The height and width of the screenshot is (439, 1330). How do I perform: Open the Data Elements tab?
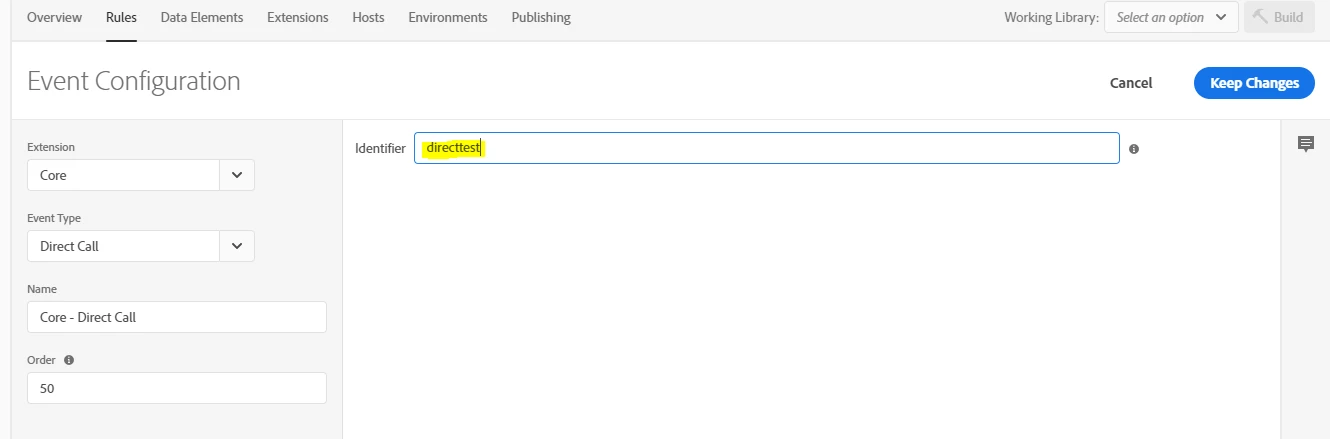tap(202, 18)
